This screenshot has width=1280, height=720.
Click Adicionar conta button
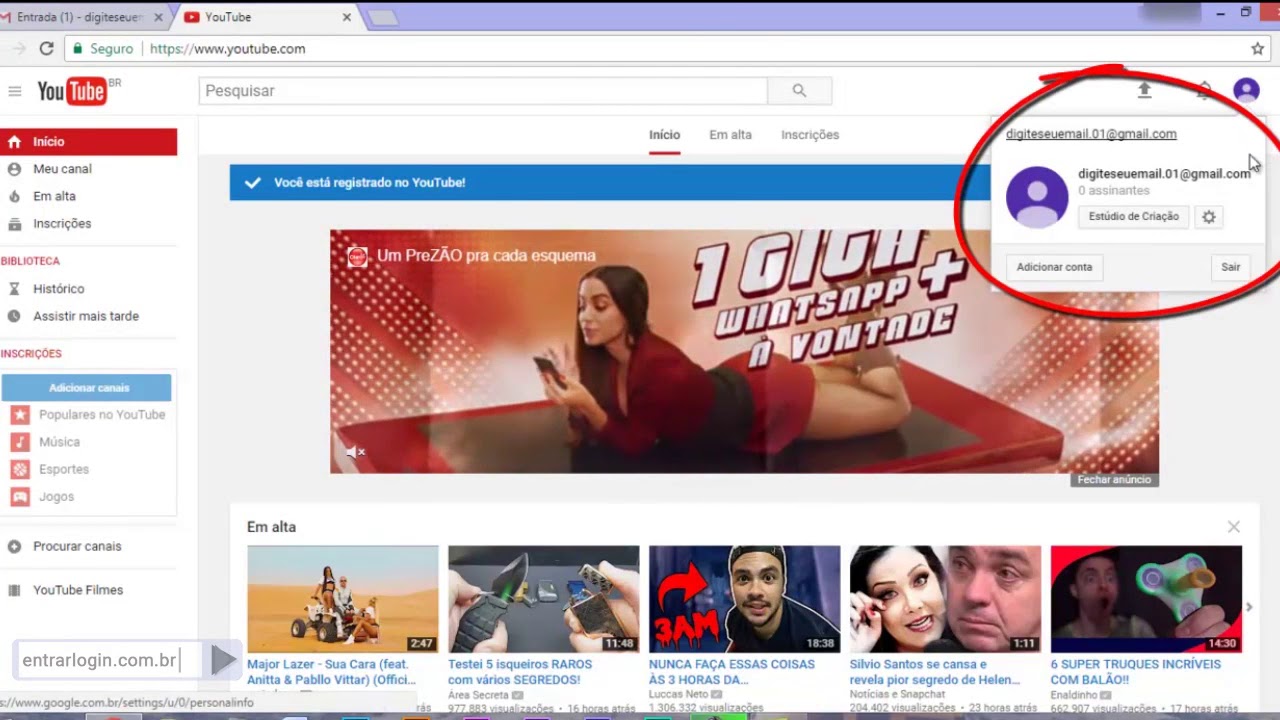coord(1054,267)
